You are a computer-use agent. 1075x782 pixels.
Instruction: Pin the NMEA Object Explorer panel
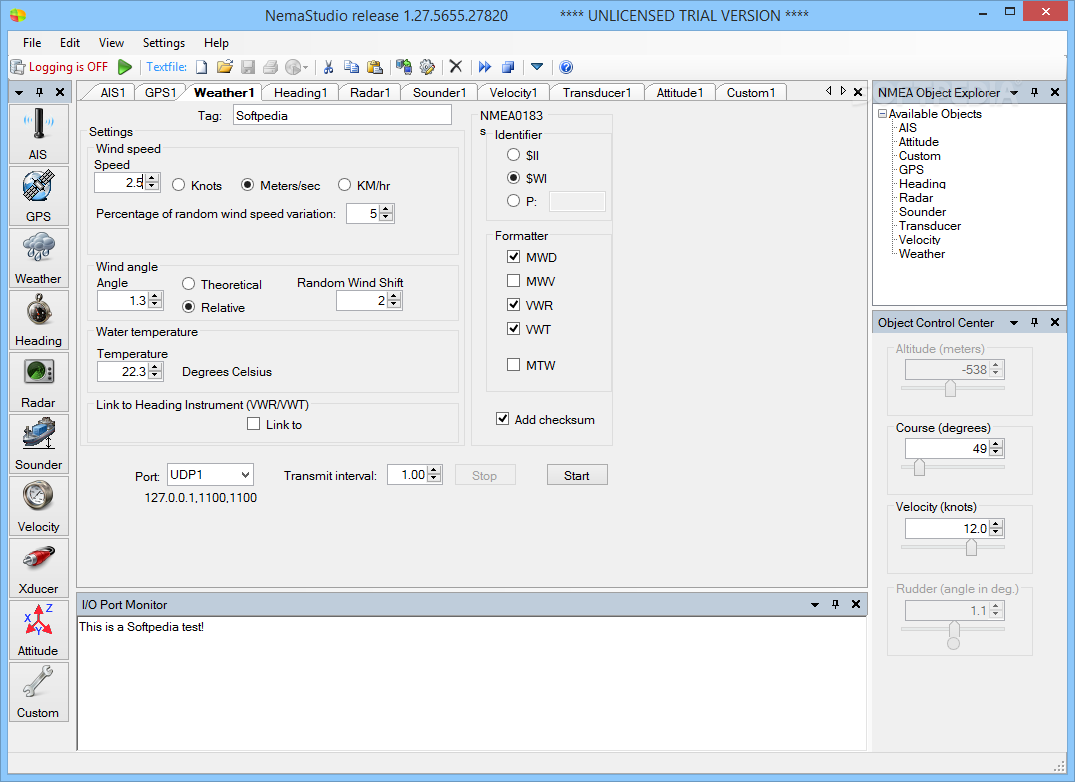[x=1035, y=93]
